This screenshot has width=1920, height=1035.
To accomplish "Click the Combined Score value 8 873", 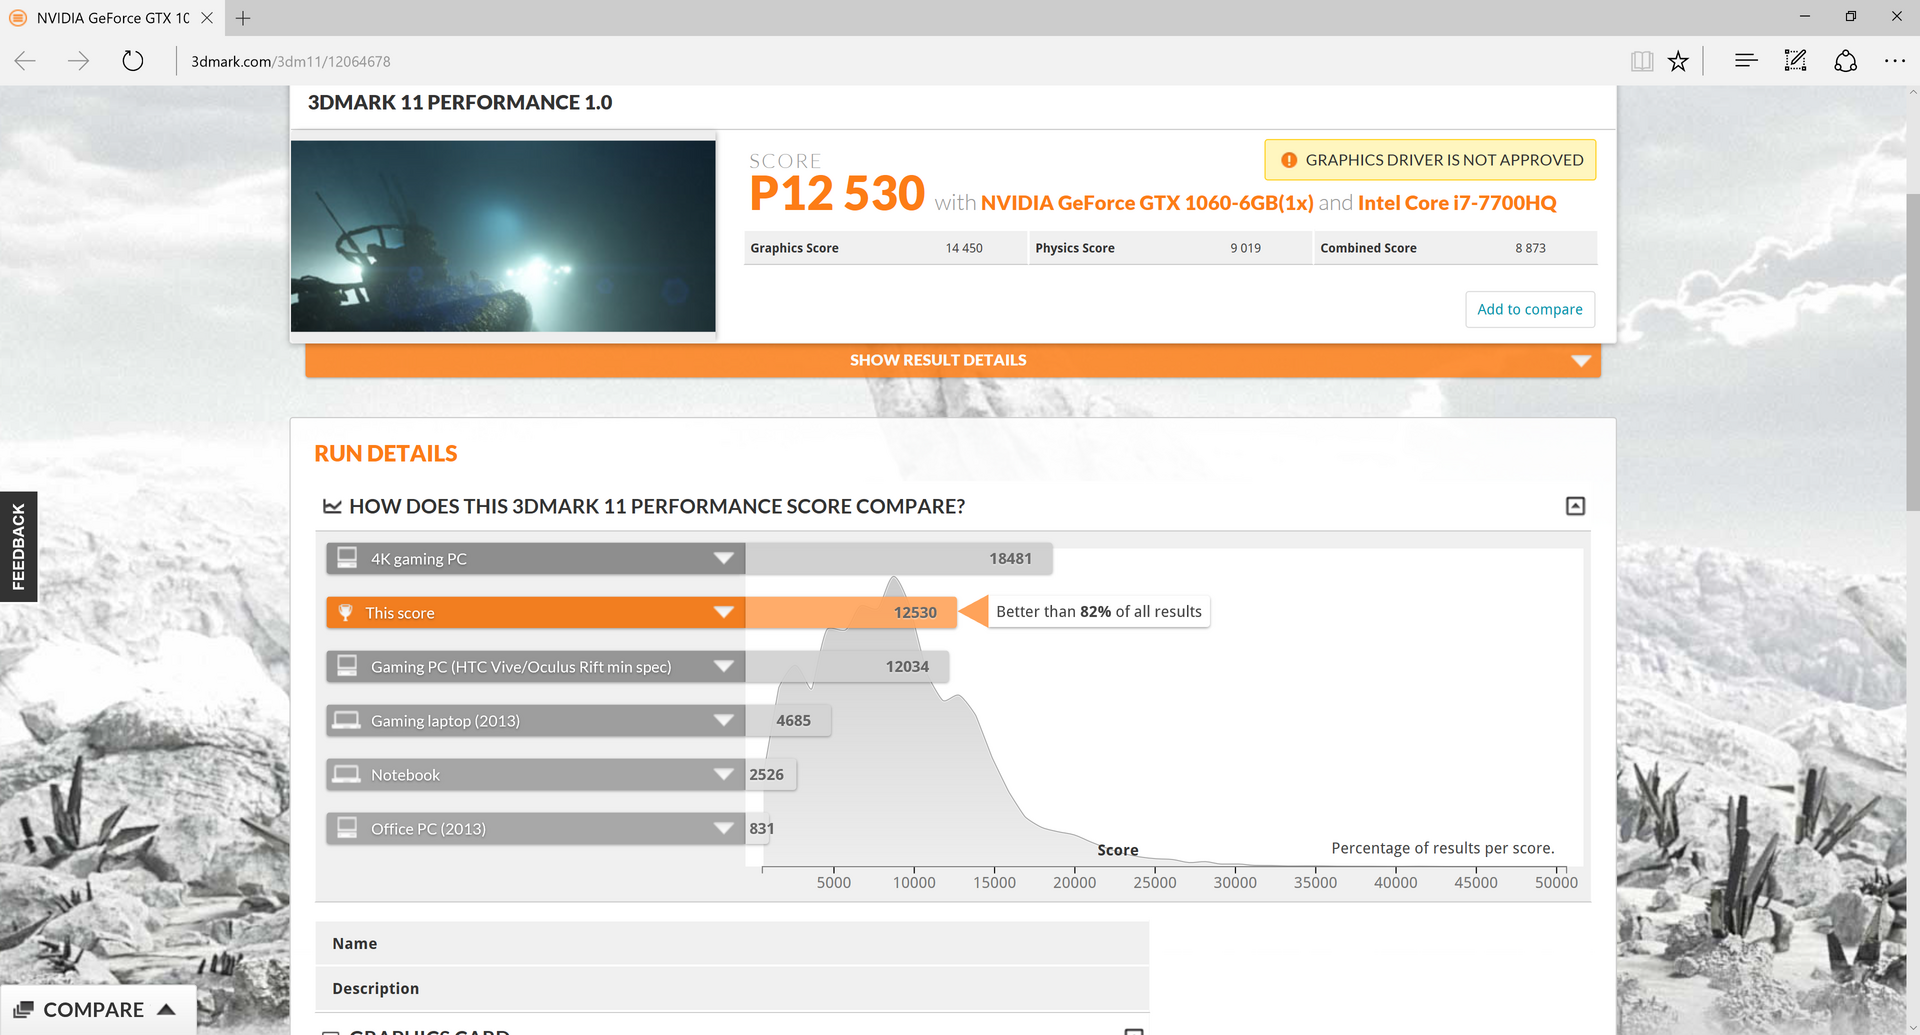I will point(1530,248).
